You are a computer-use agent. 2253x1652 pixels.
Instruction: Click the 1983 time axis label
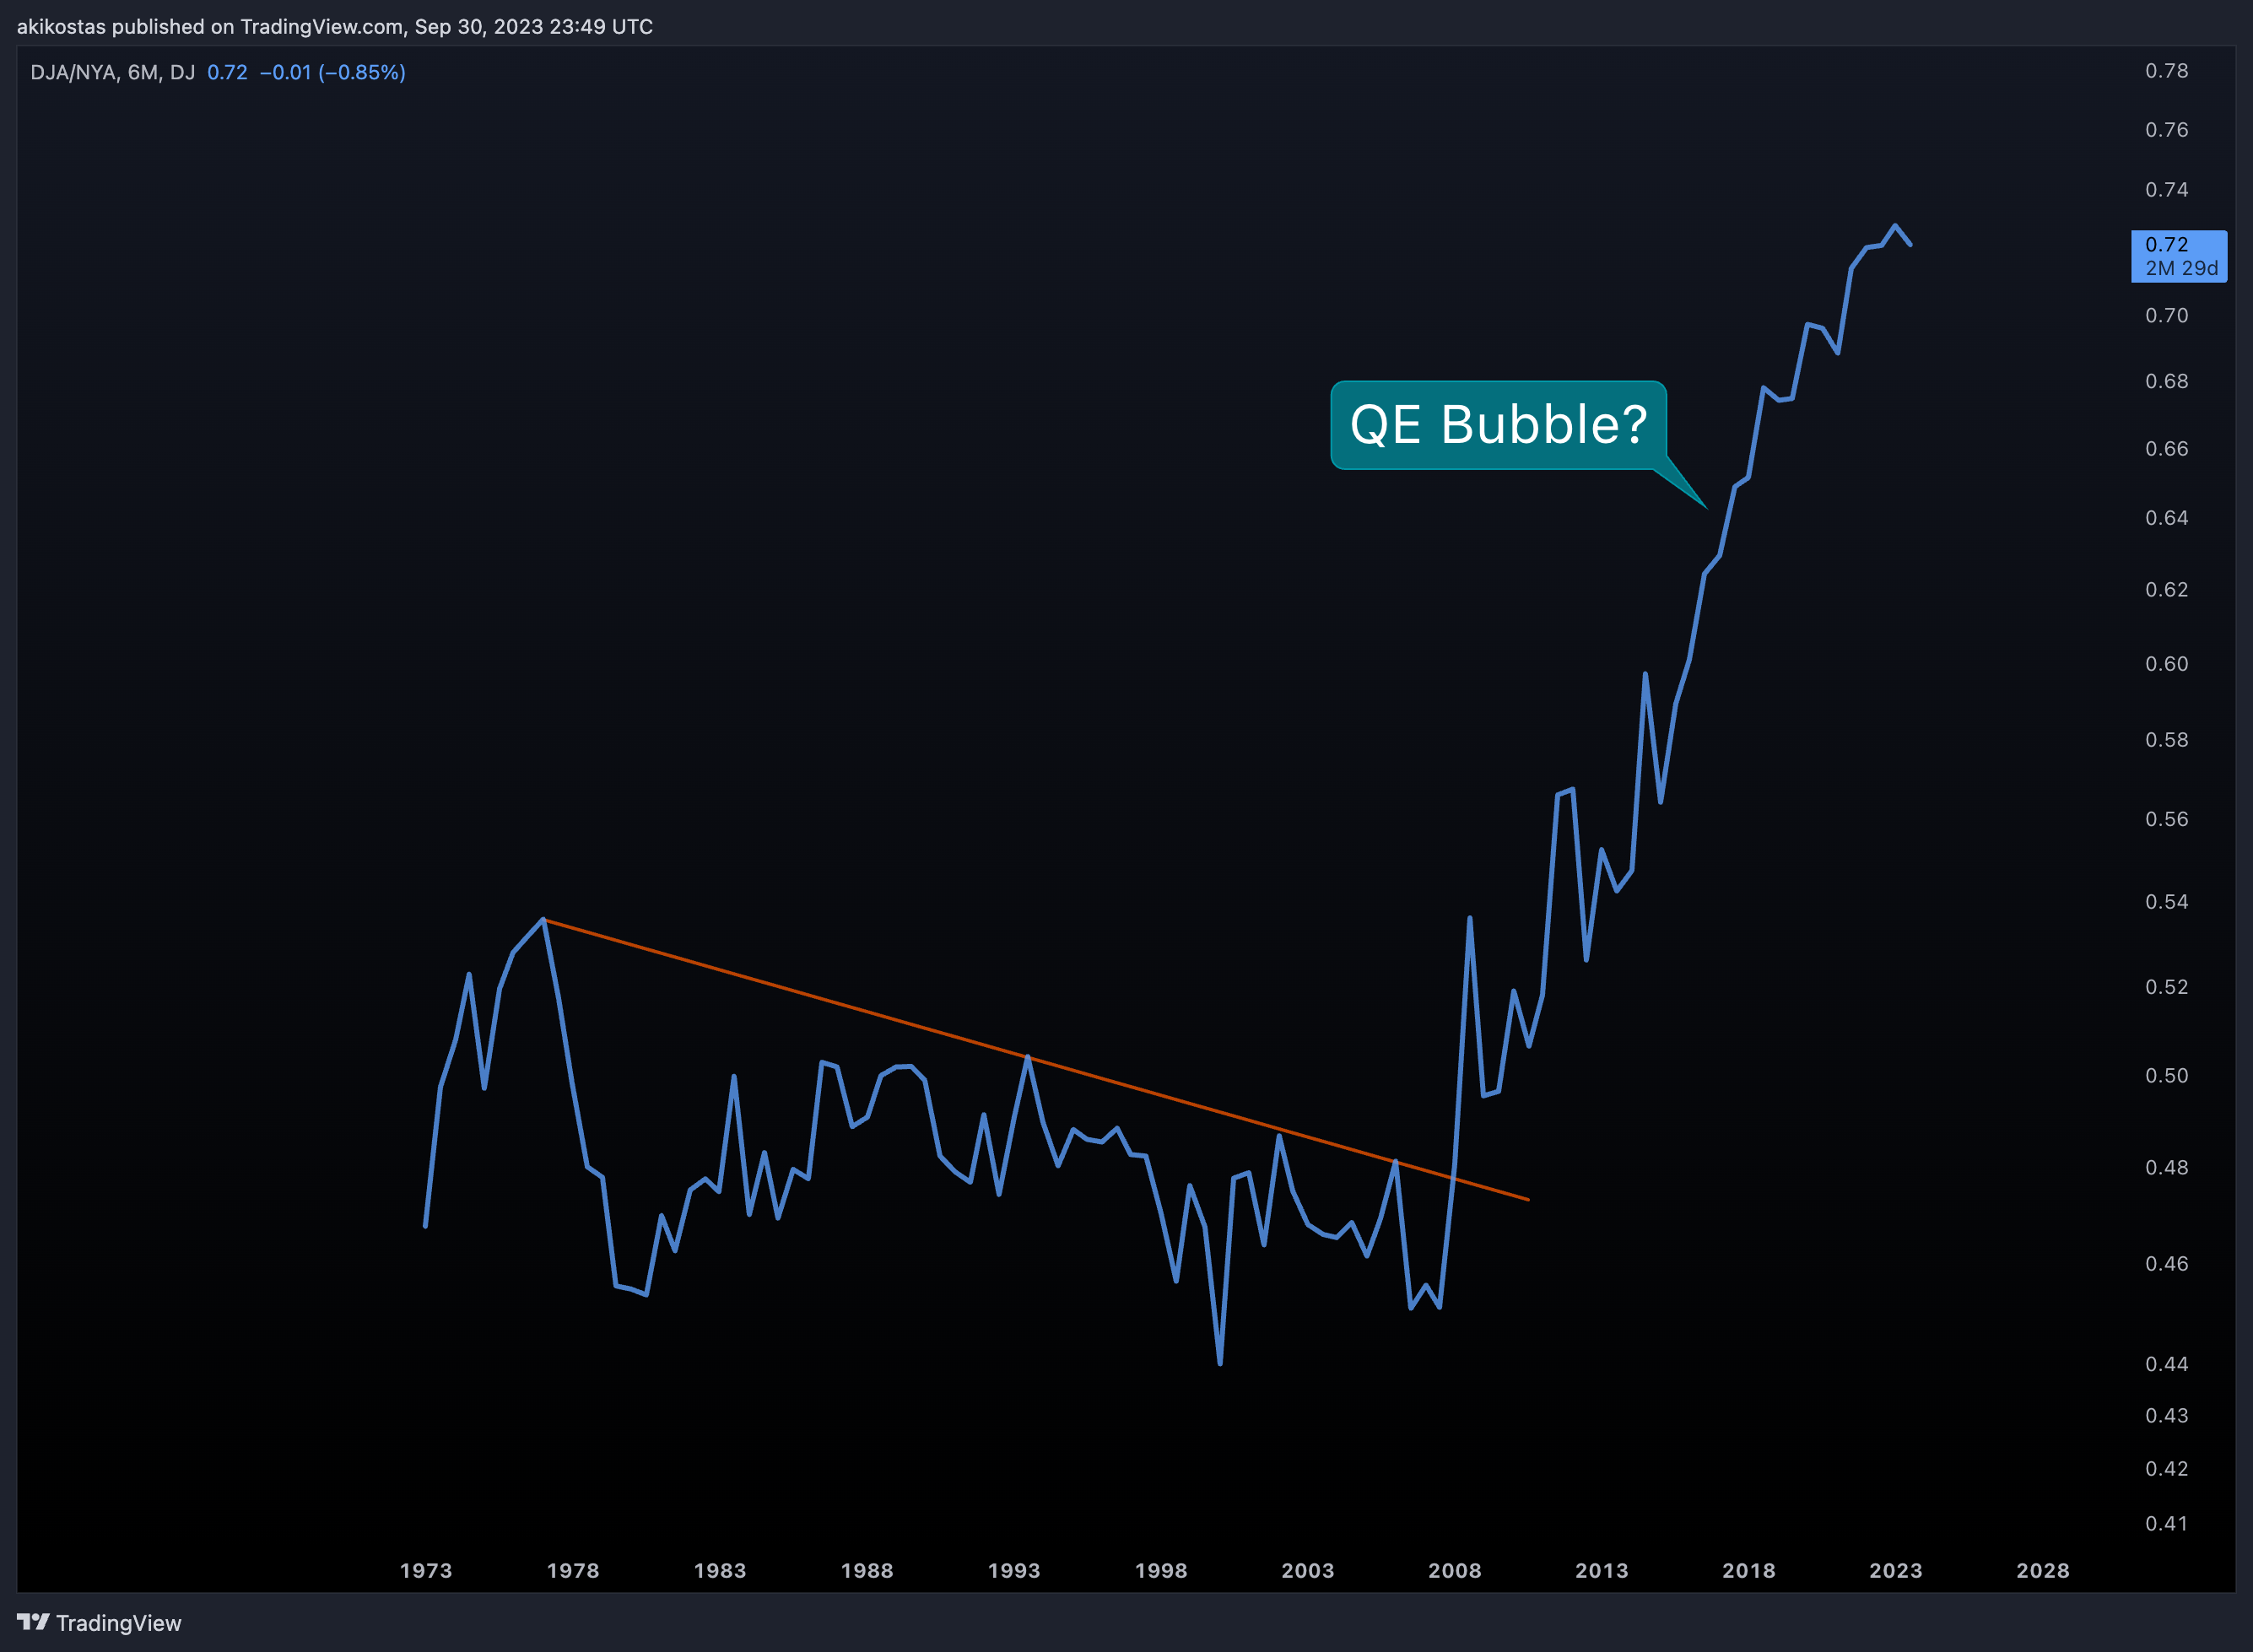point(720,1571)
